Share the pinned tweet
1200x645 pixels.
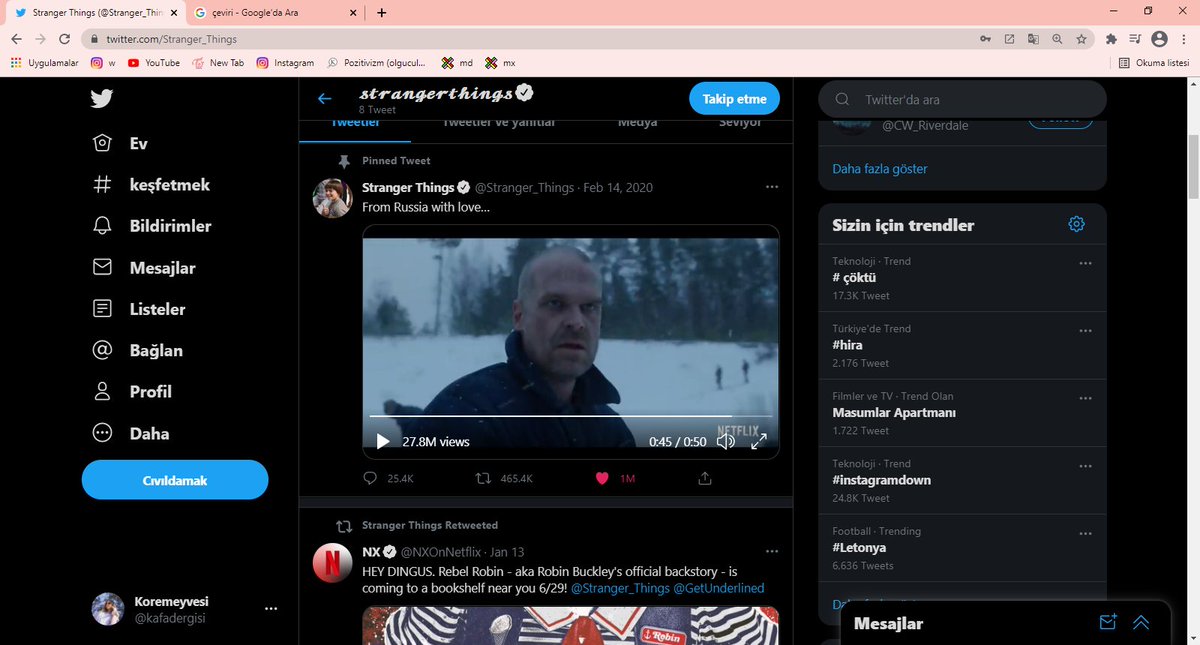705,479
